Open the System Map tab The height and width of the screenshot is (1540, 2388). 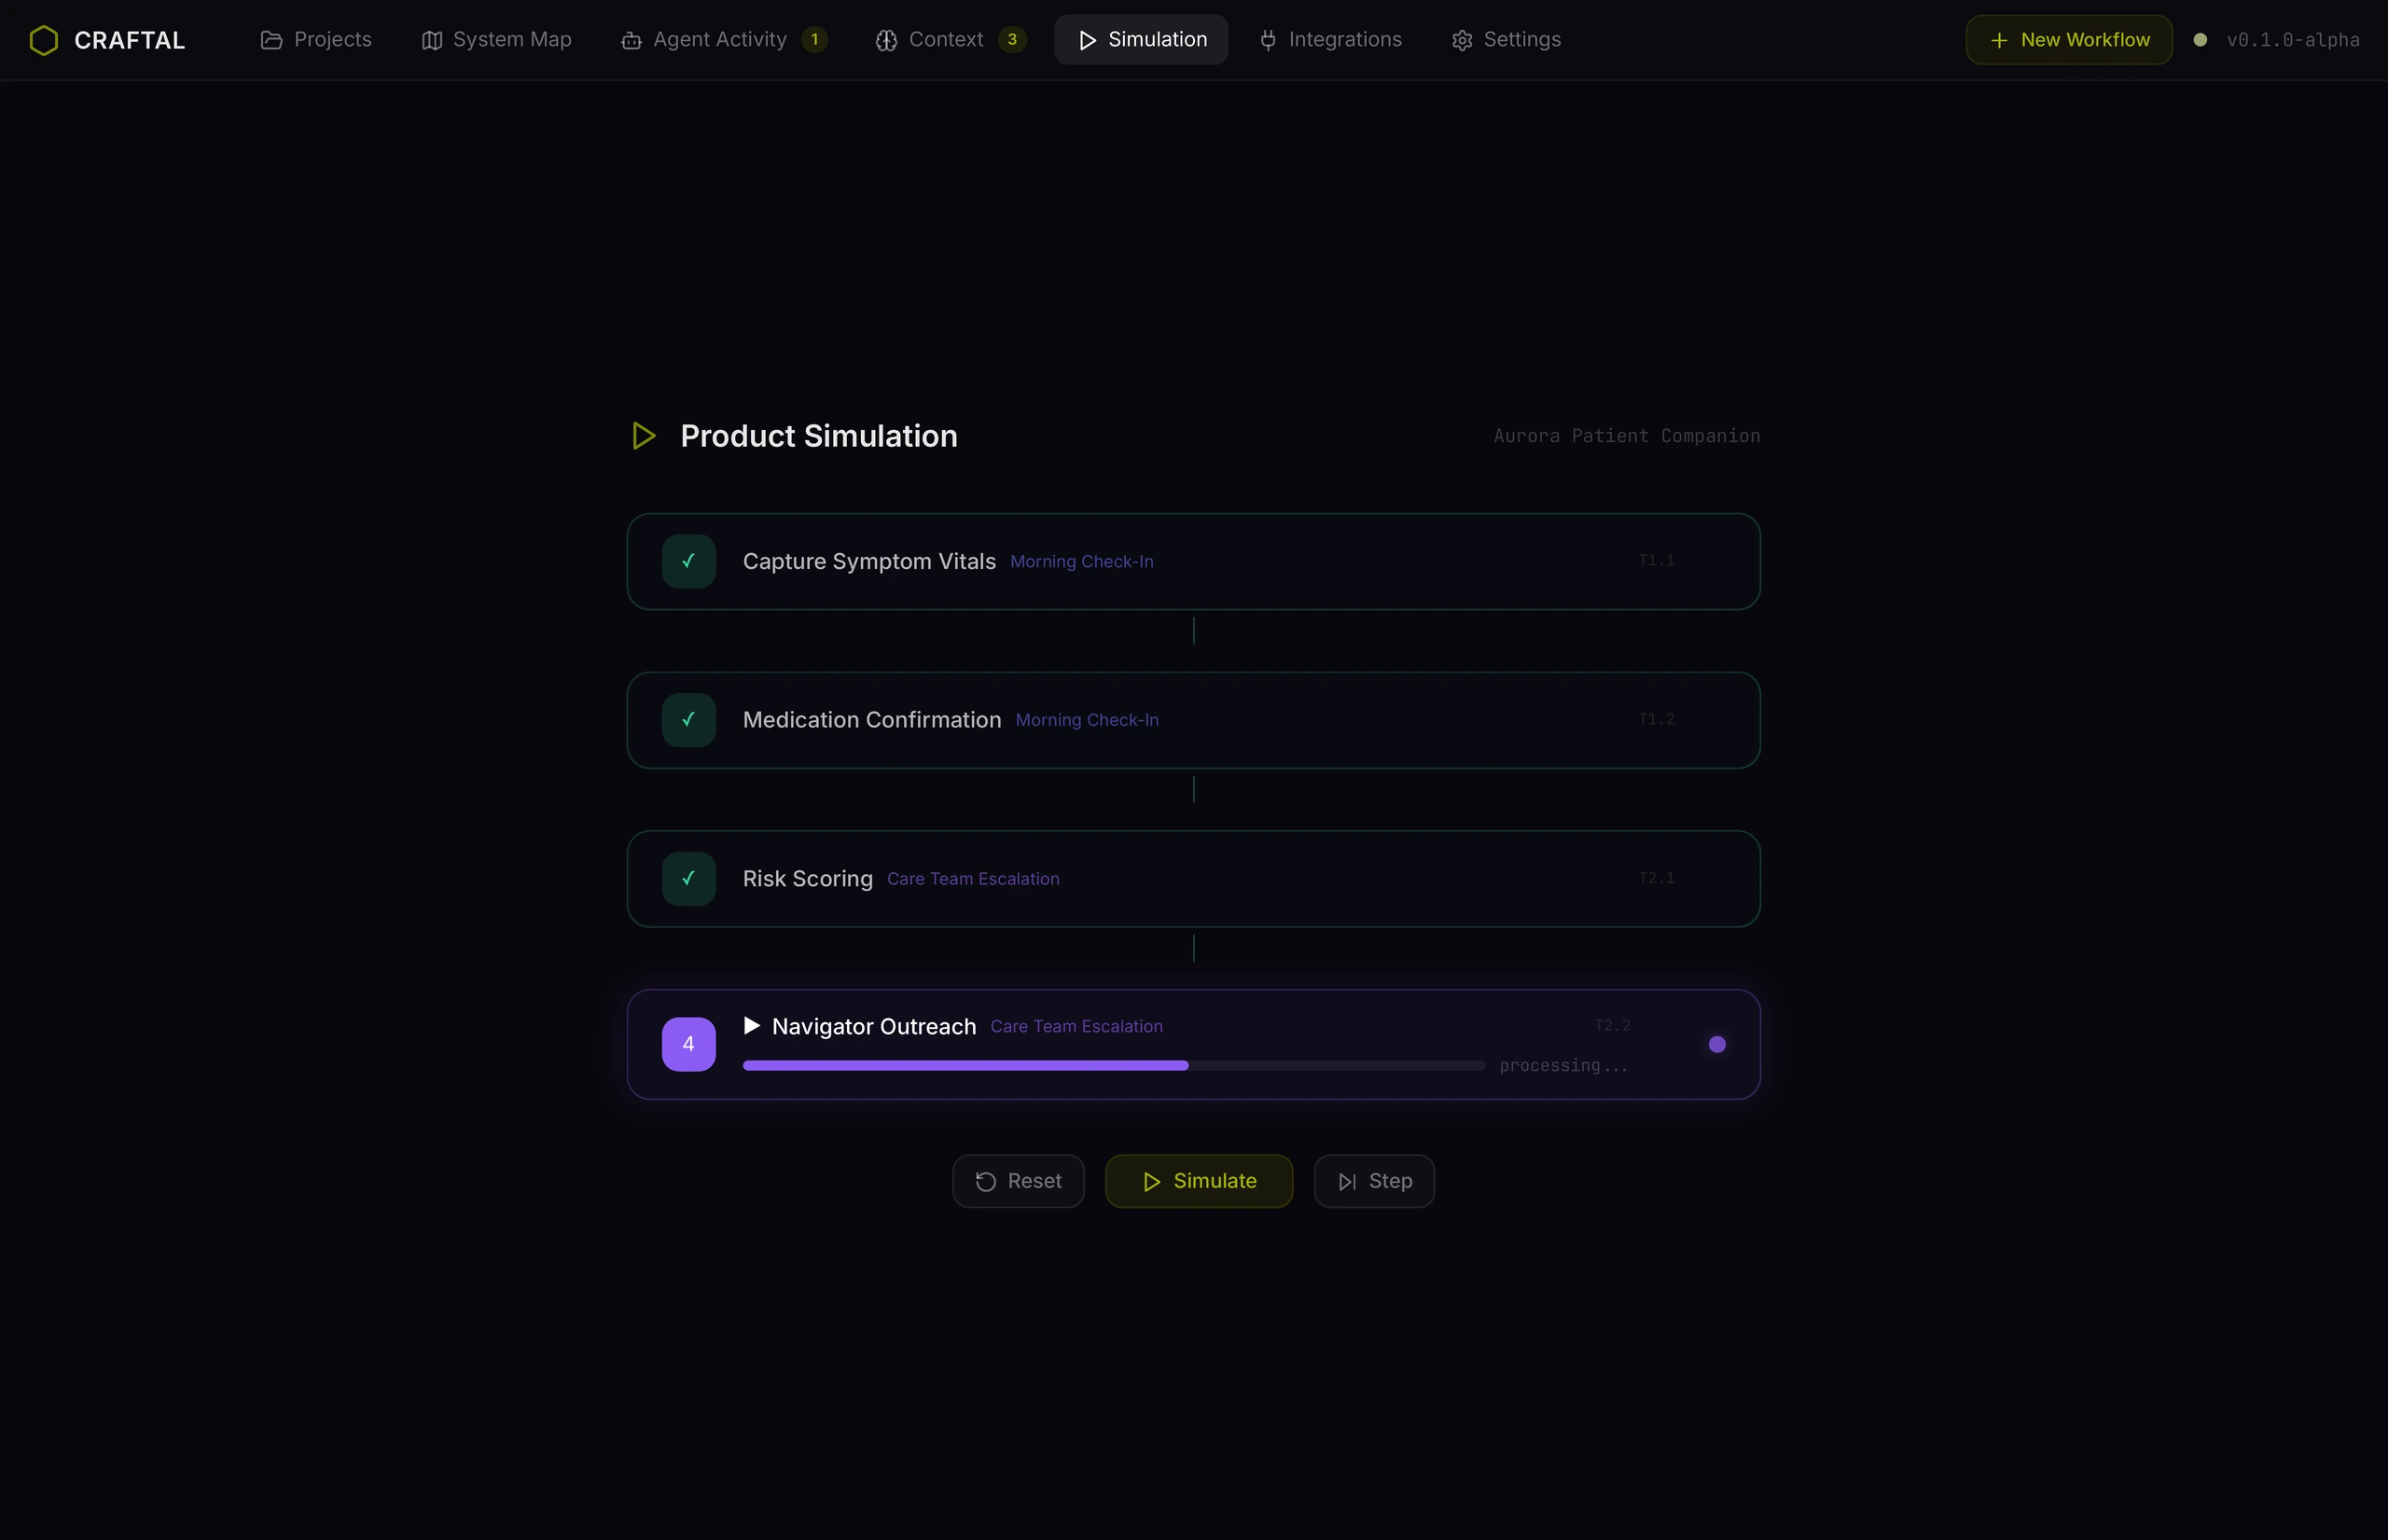coord(496,40)
